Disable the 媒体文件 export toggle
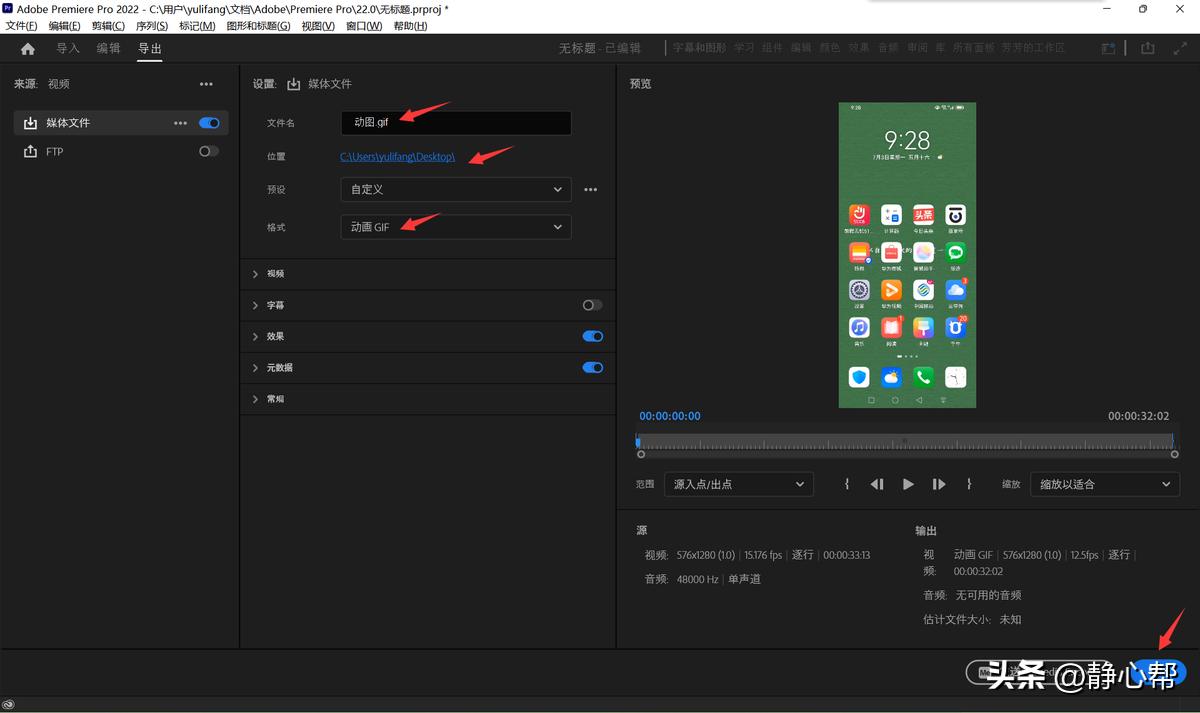 point(209,123)
